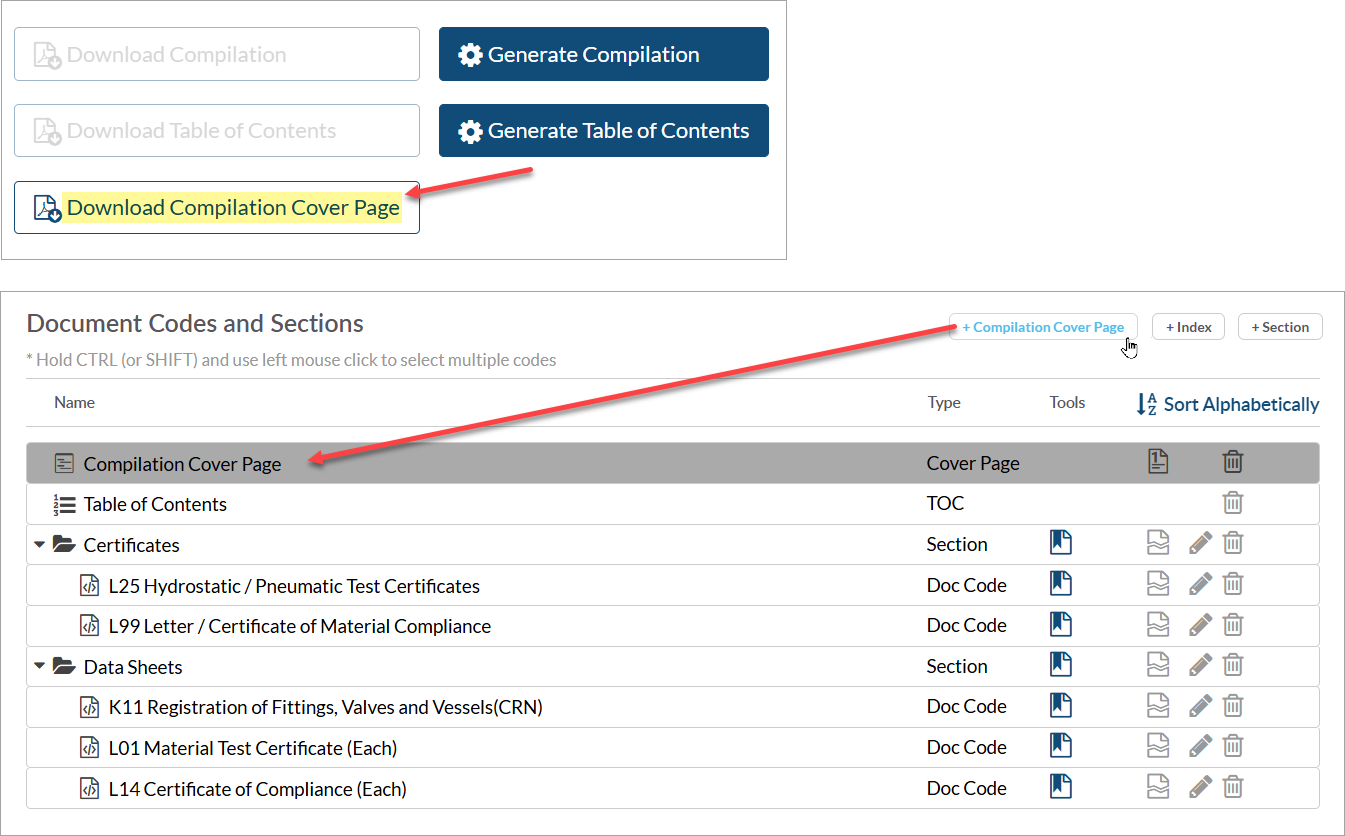This screenshot has width=1345, height=836.
Task: Click Generate Table of Contents button
Action: [604, 131]
